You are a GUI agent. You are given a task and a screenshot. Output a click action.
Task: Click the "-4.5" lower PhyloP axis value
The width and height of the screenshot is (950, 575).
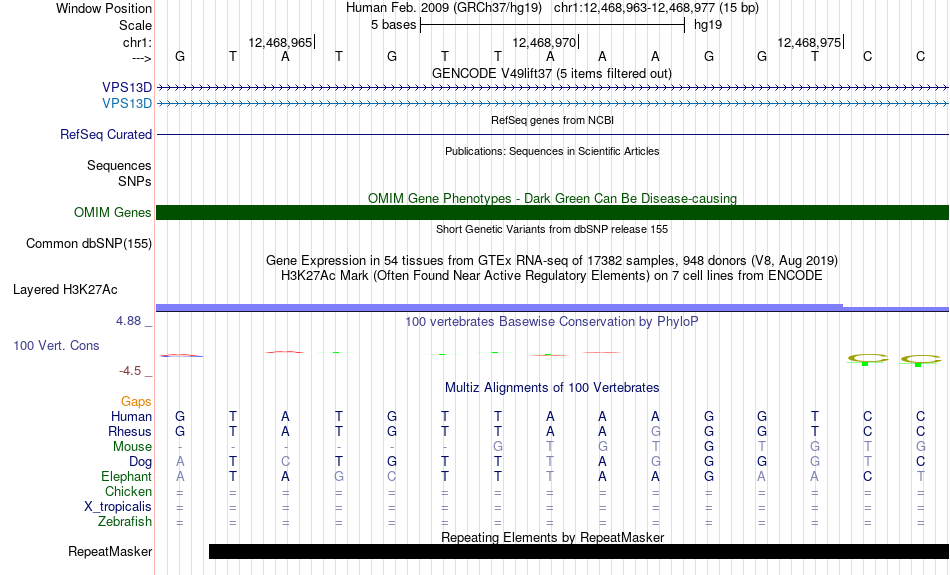click(130, 371)
